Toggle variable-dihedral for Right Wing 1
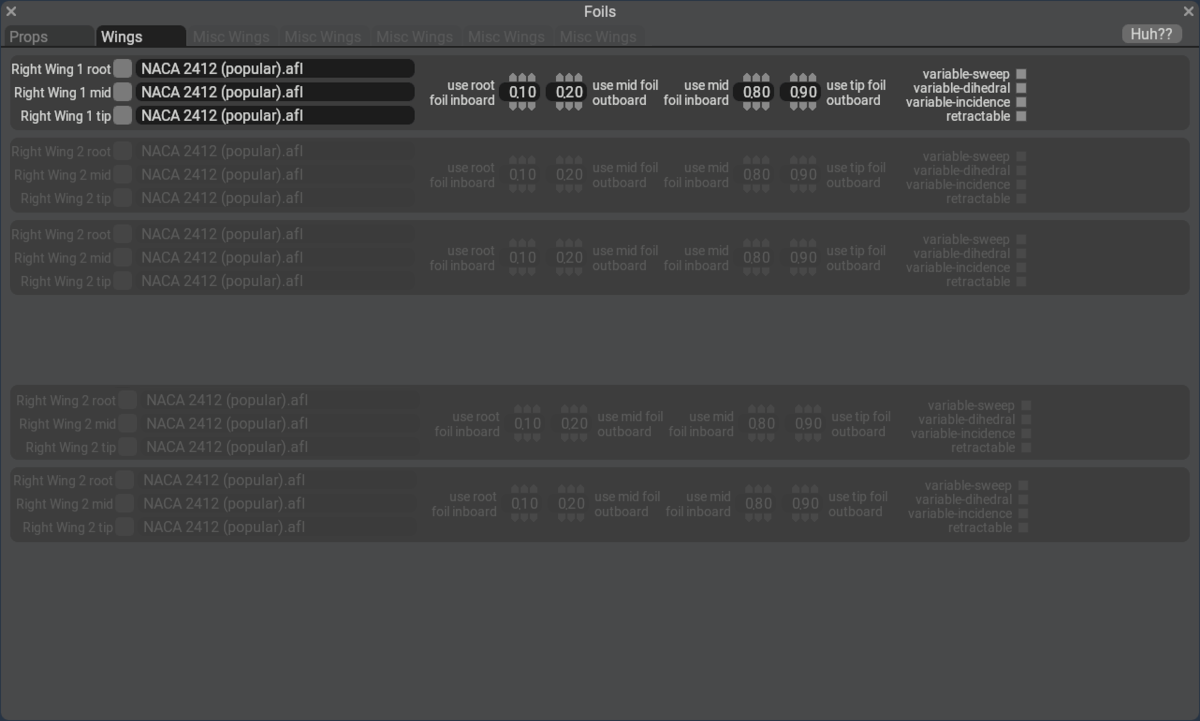The height and width of the screenshot is (721, 1200). 1021,88
